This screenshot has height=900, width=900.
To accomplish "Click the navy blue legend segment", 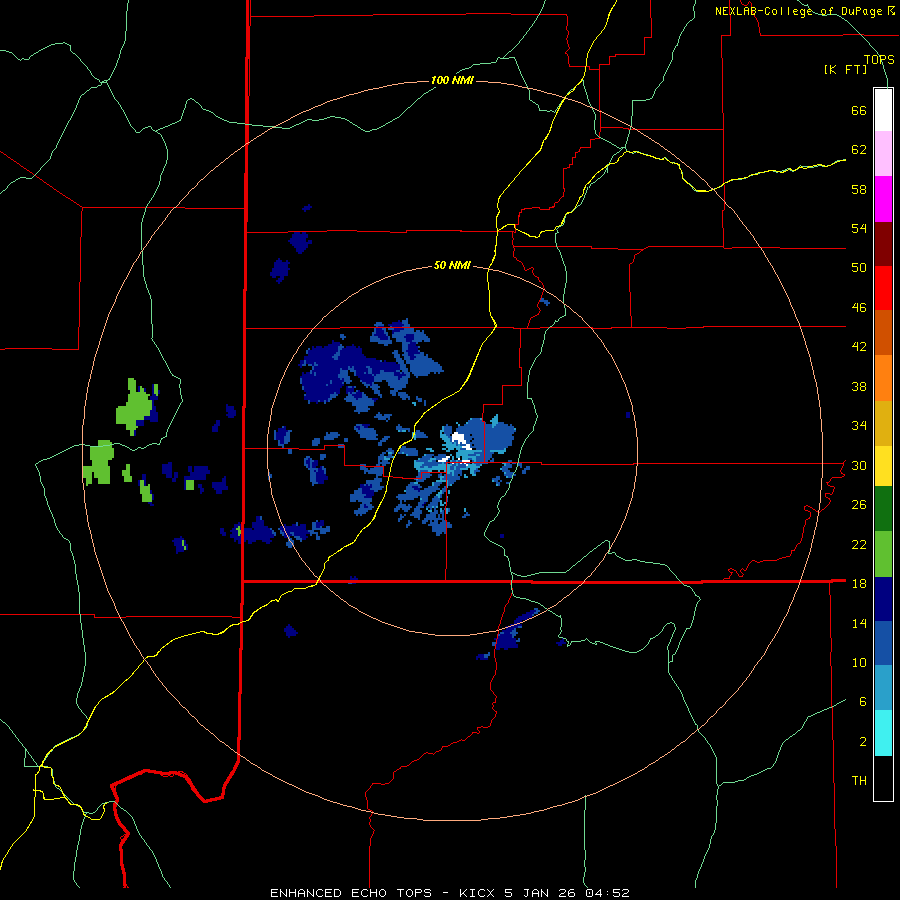I will pos(883,599).
